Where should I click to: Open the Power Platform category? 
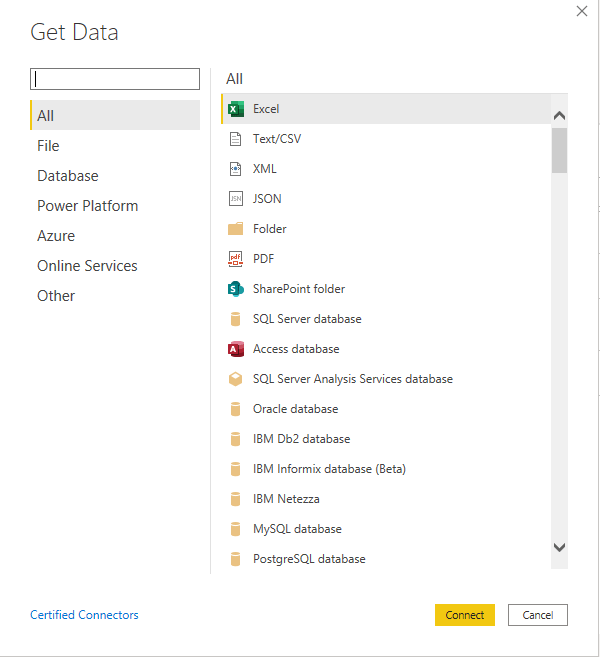click(x=88, y=206)
